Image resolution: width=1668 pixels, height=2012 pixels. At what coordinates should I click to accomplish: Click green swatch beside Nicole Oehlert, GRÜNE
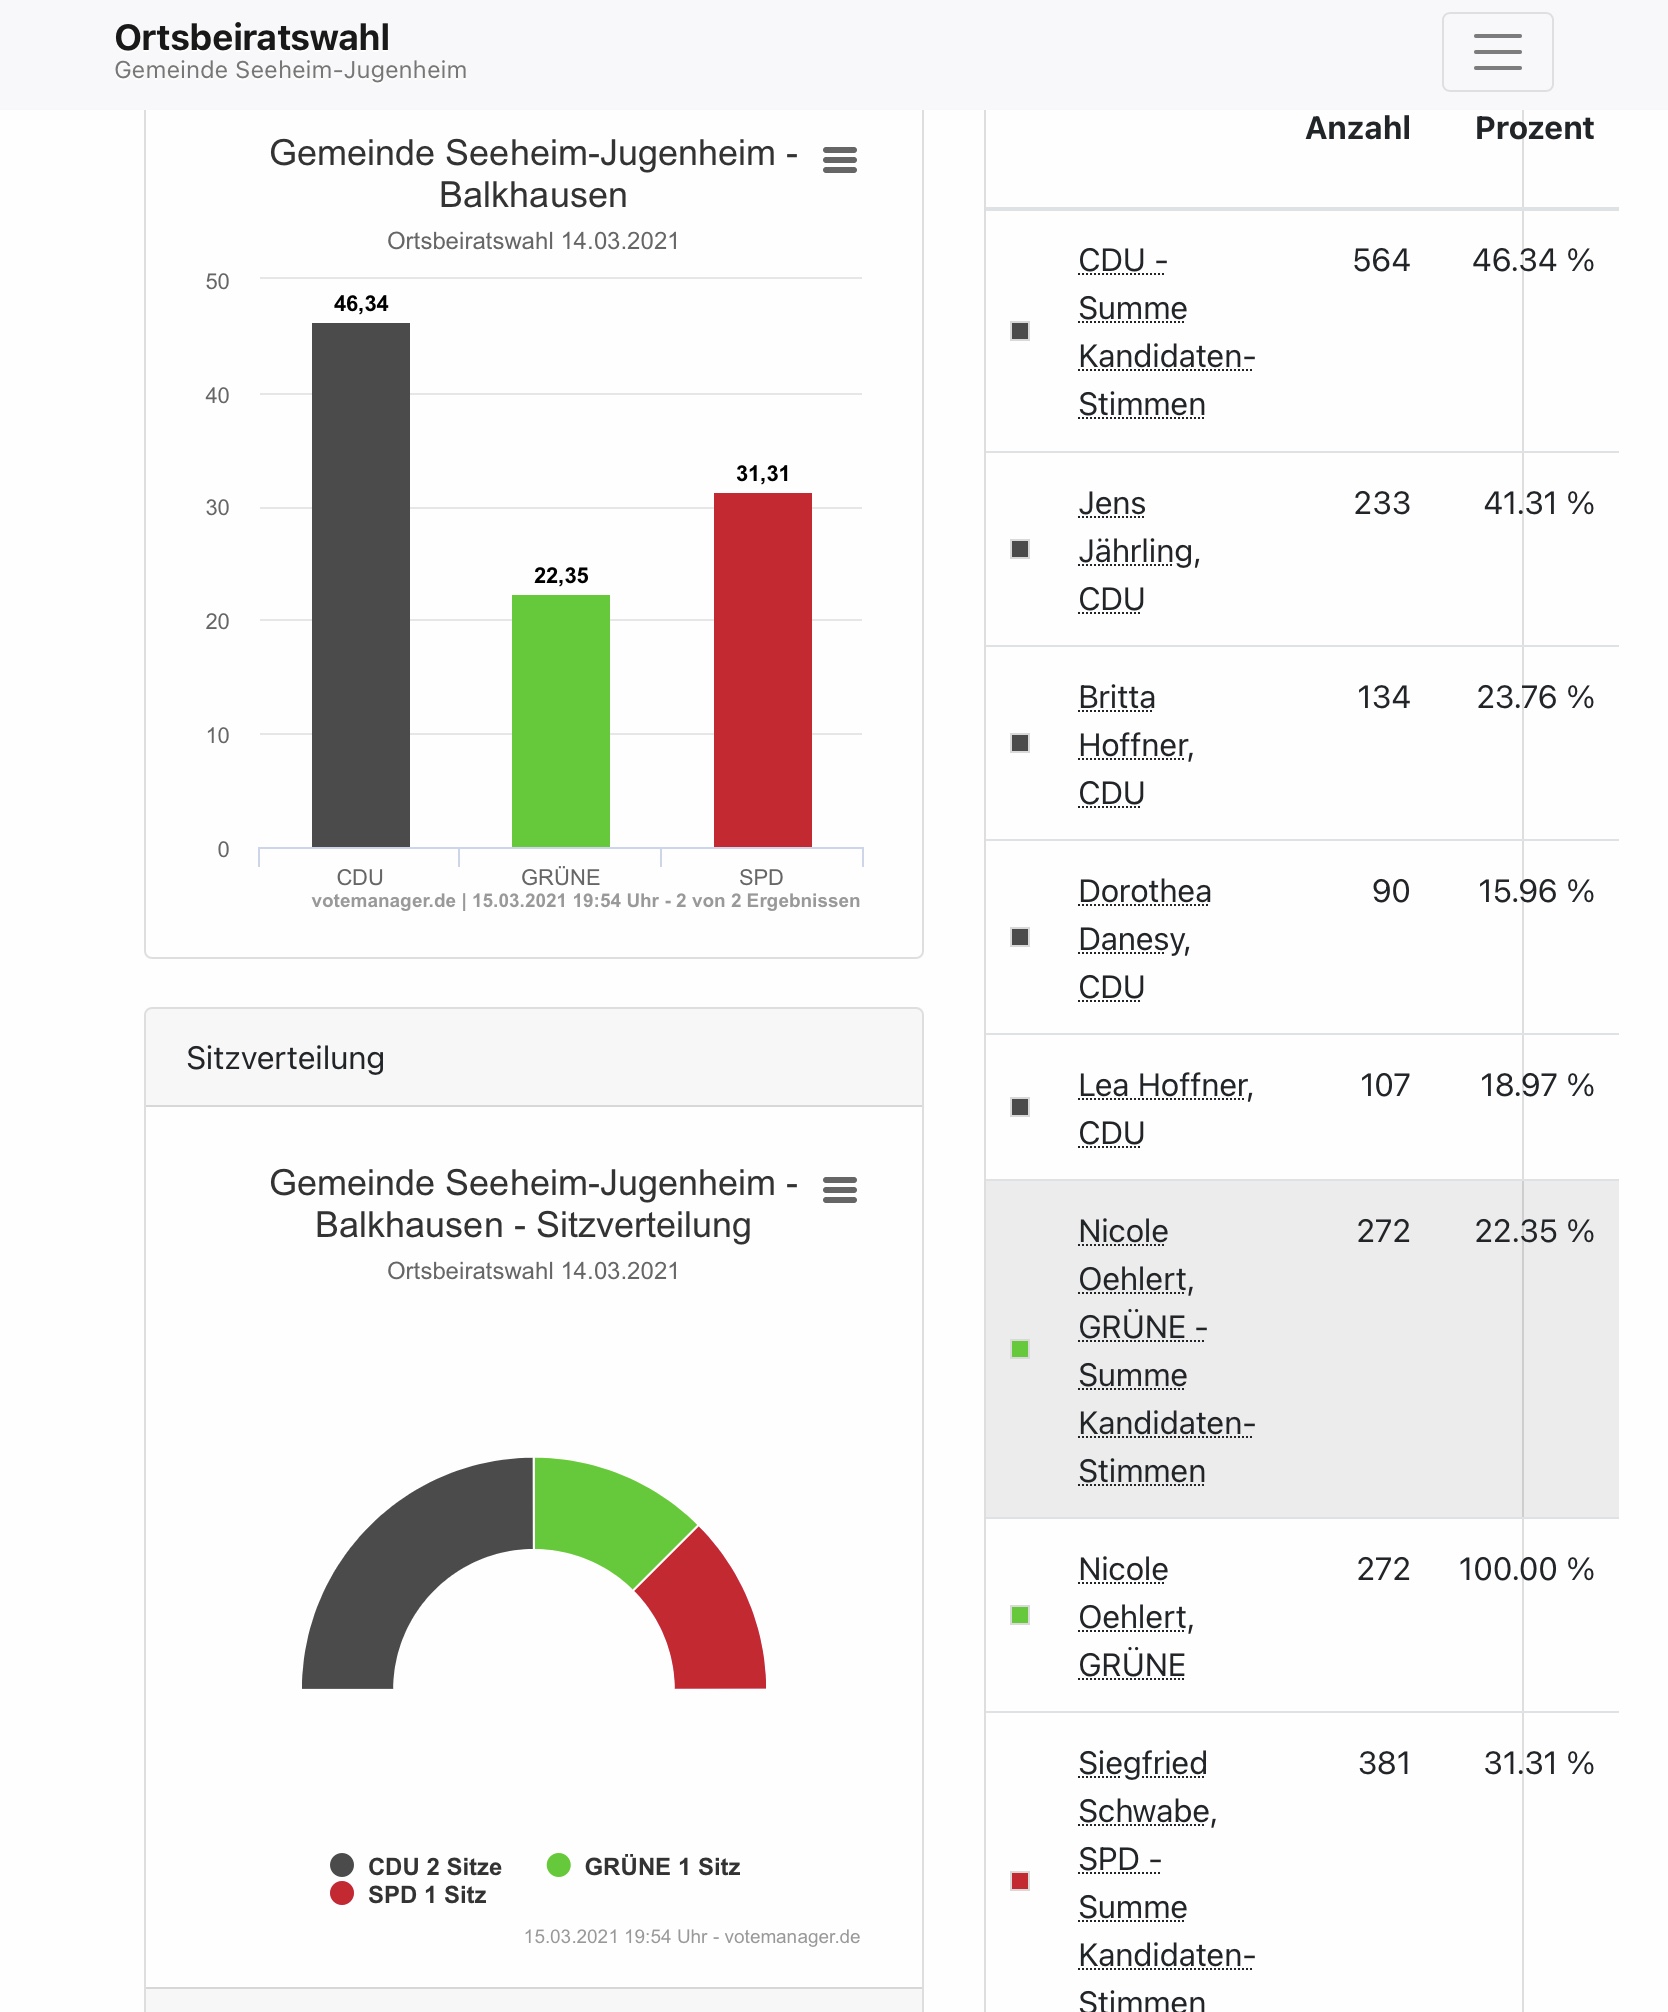click(x=1020, y=1615)
